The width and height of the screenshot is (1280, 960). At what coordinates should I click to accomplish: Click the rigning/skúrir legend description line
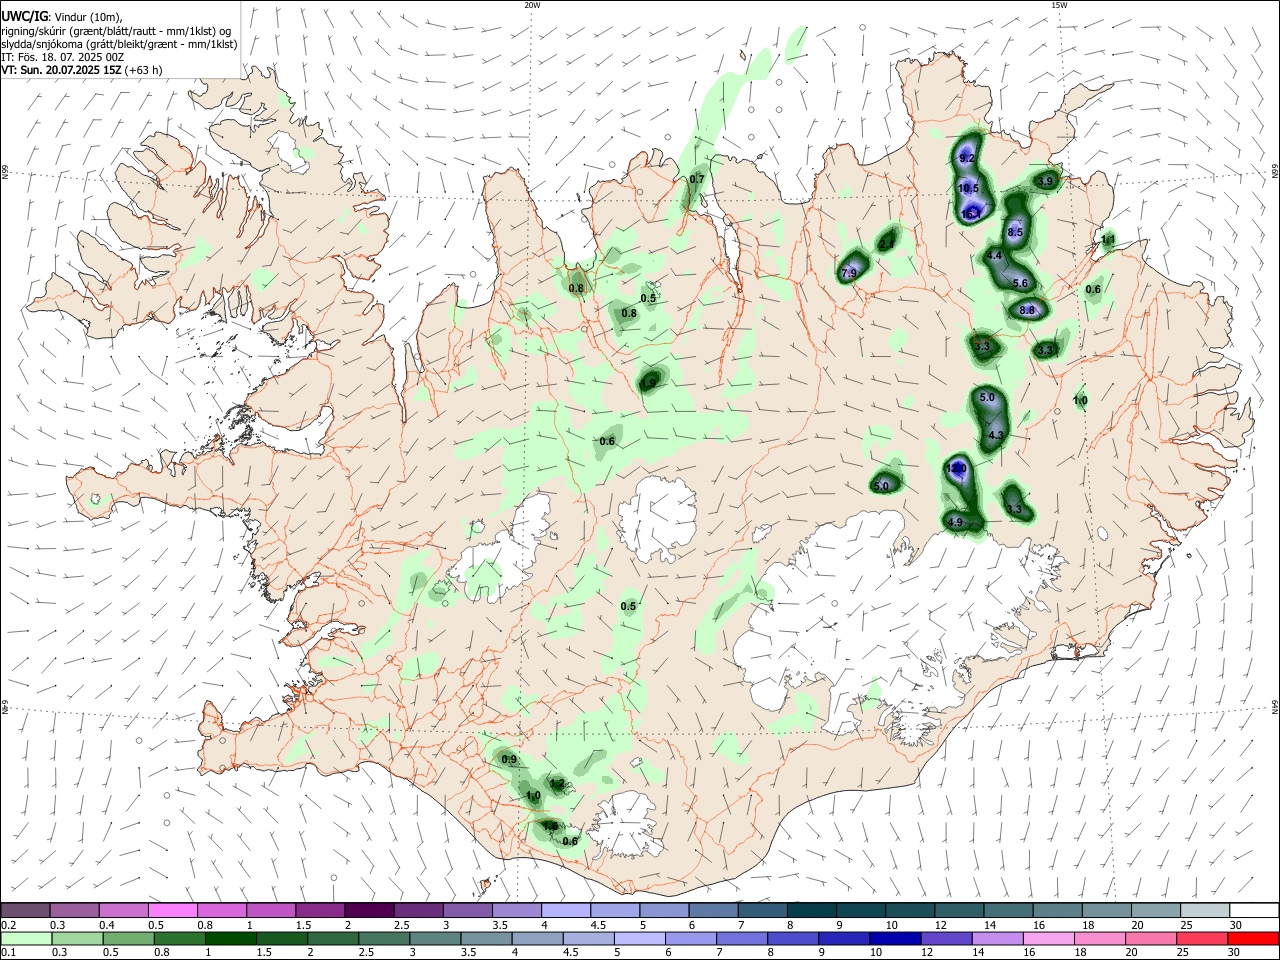[116, 31]
